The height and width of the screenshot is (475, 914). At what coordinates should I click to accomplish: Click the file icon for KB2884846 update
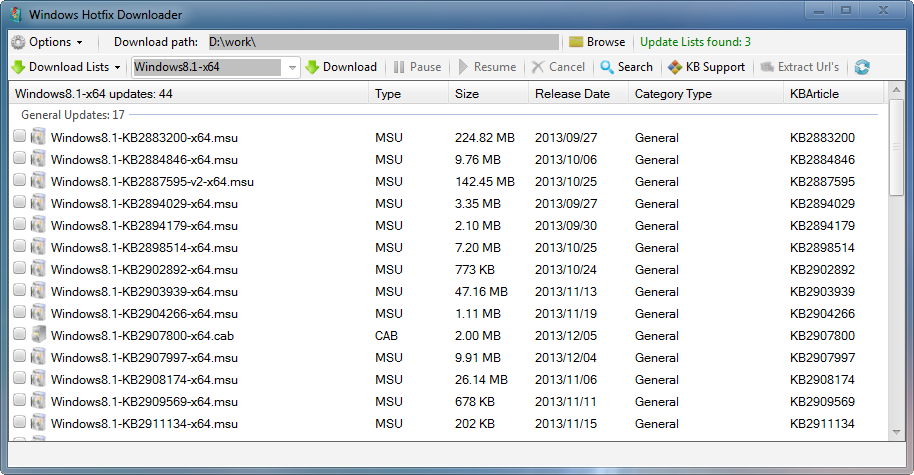(38, 159)
